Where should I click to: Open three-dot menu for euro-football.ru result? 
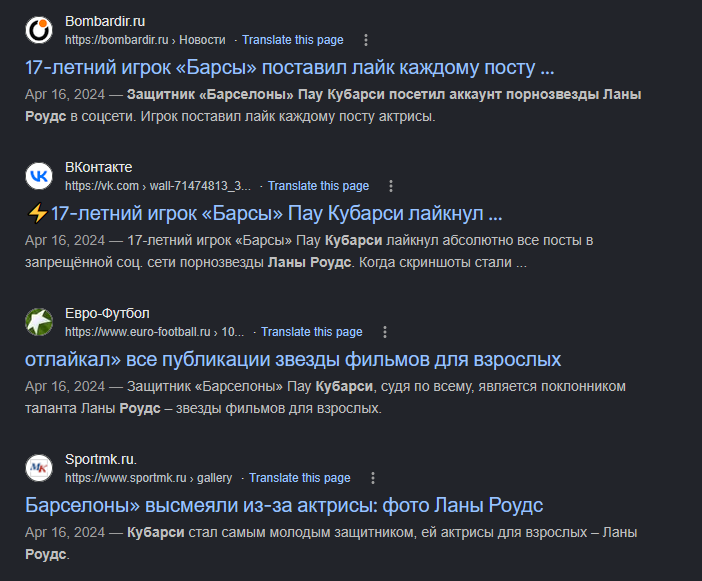coord(385,332)
